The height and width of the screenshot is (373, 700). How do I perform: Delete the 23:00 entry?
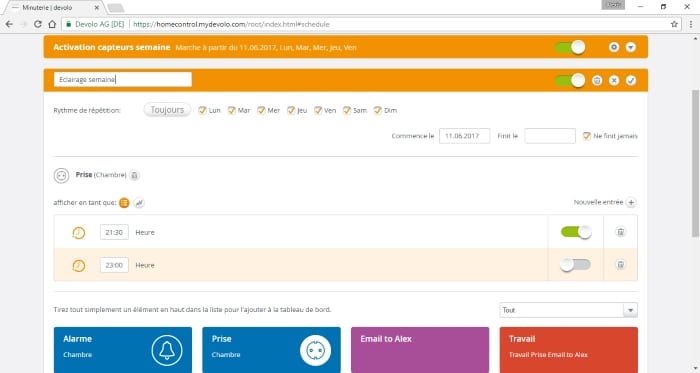pos(621,265)
